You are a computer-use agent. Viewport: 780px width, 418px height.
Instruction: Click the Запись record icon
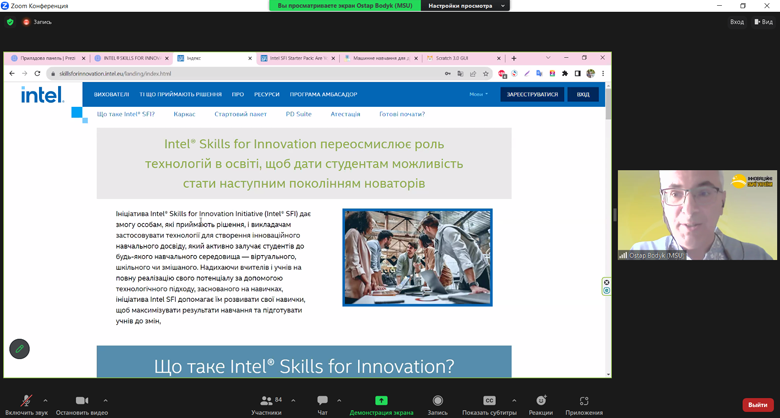click(437, 401)
